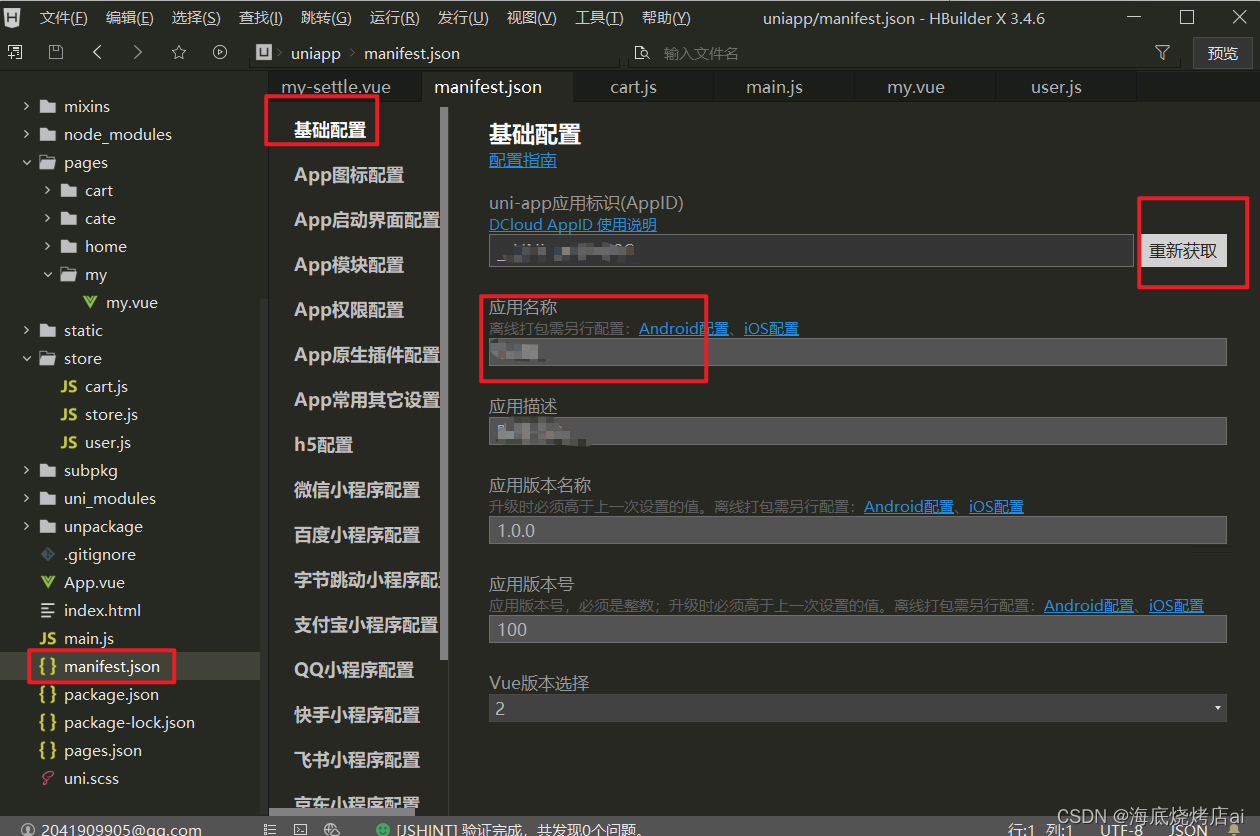The image size is (1260, 836).
Task: Expand the node_modules folder
Action: (26, 134)
